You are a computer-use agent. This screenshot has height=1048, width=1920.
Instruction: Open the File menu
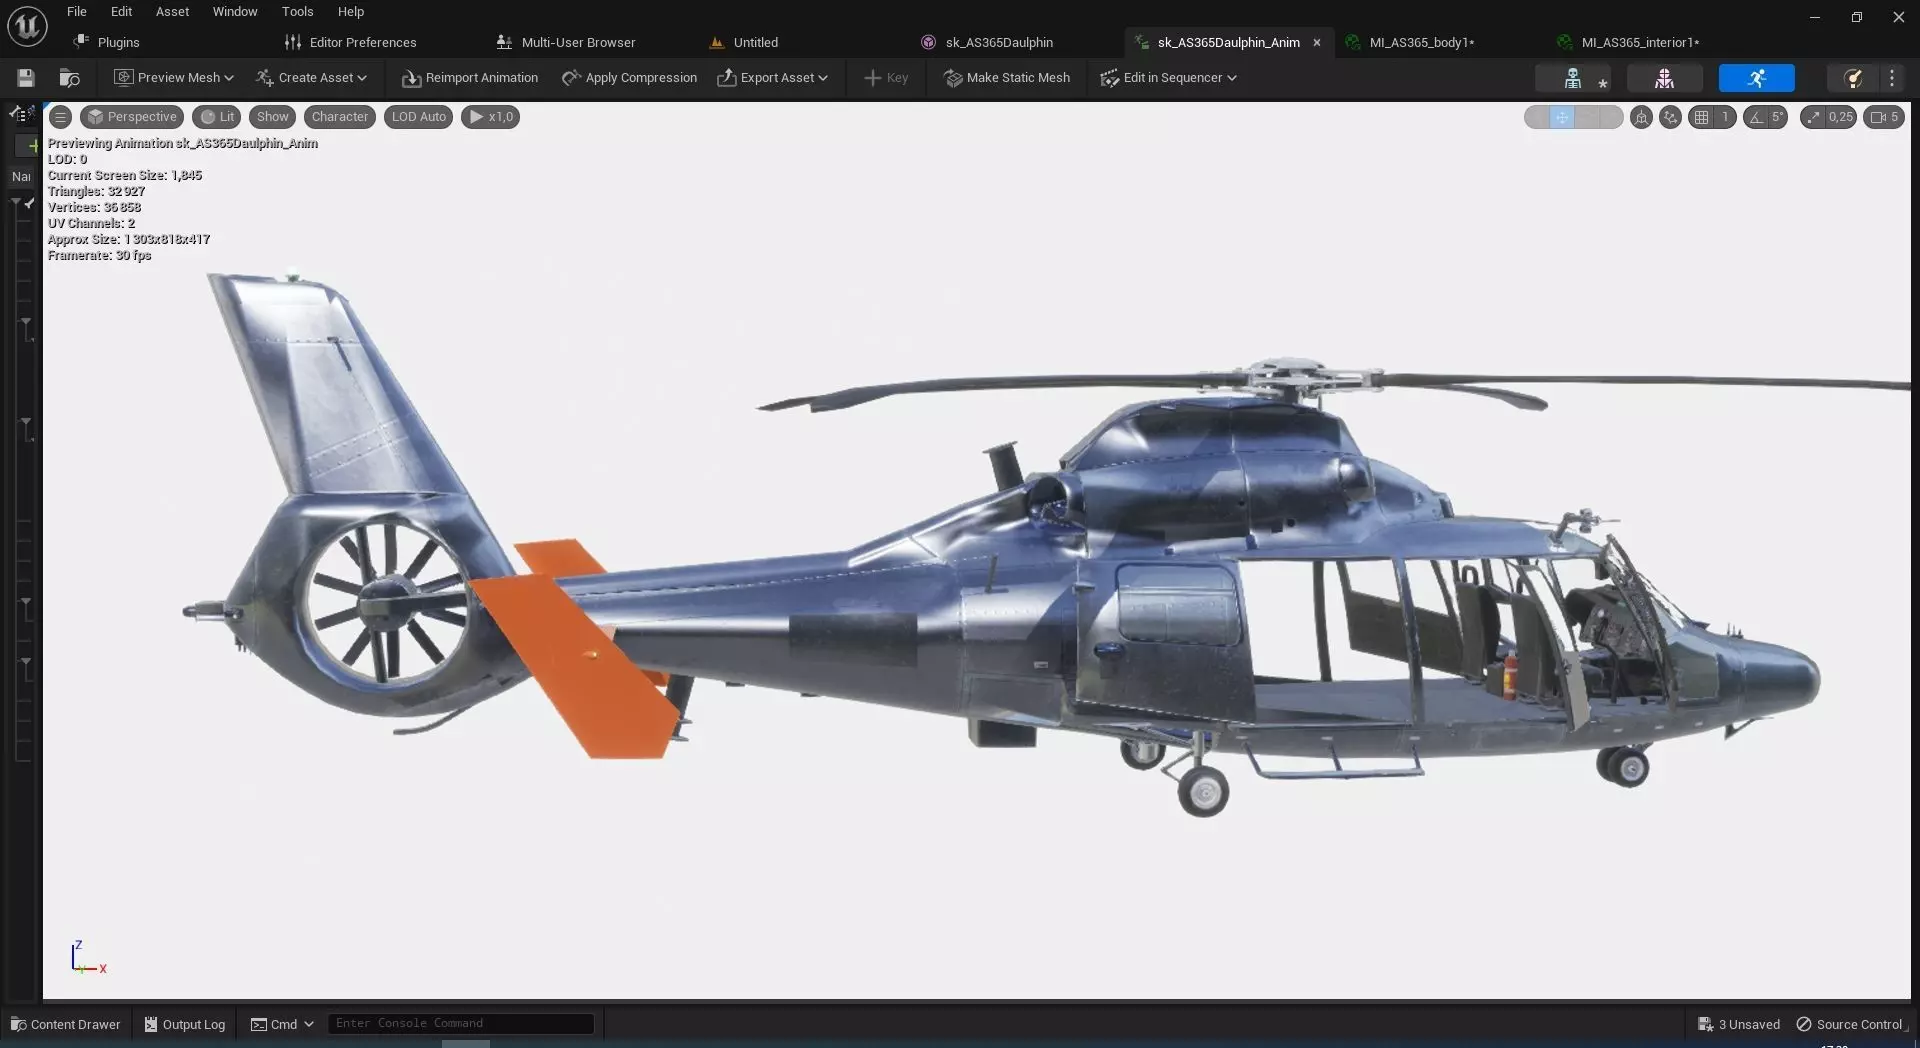pos(77,12)
